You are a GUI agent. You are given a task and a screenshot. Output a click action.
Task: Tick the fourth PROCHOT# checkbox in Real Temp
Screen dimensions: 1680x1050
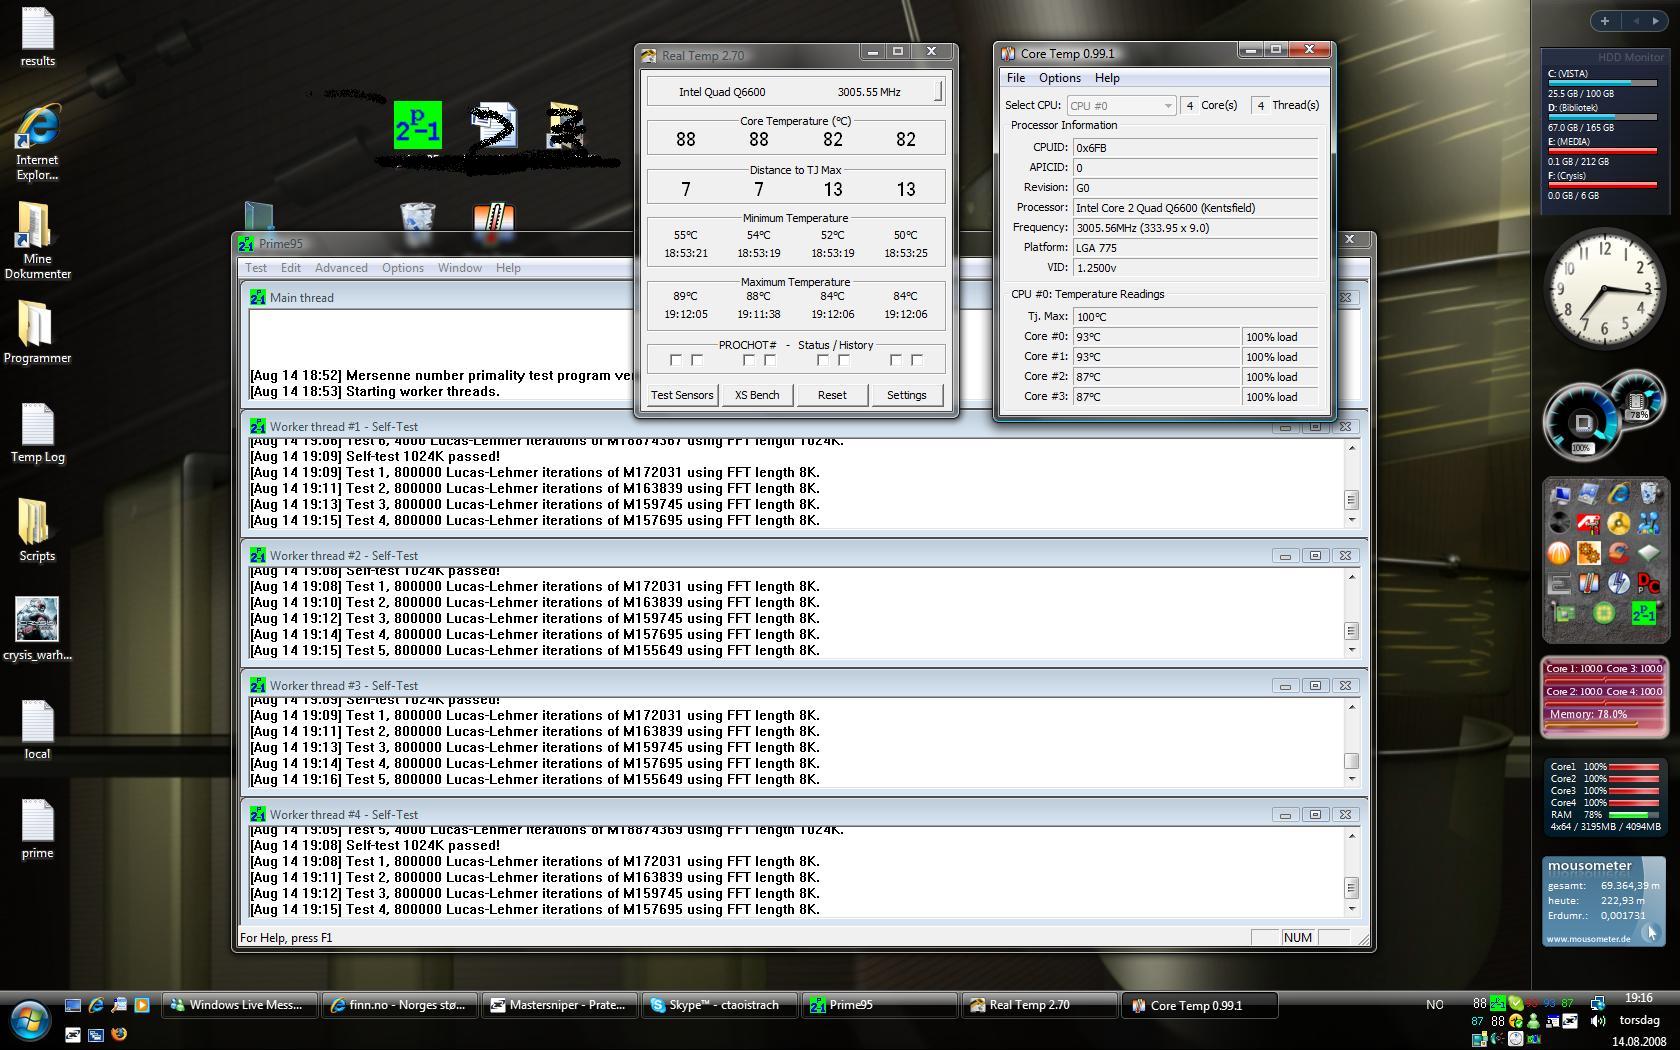click(769, 360)
